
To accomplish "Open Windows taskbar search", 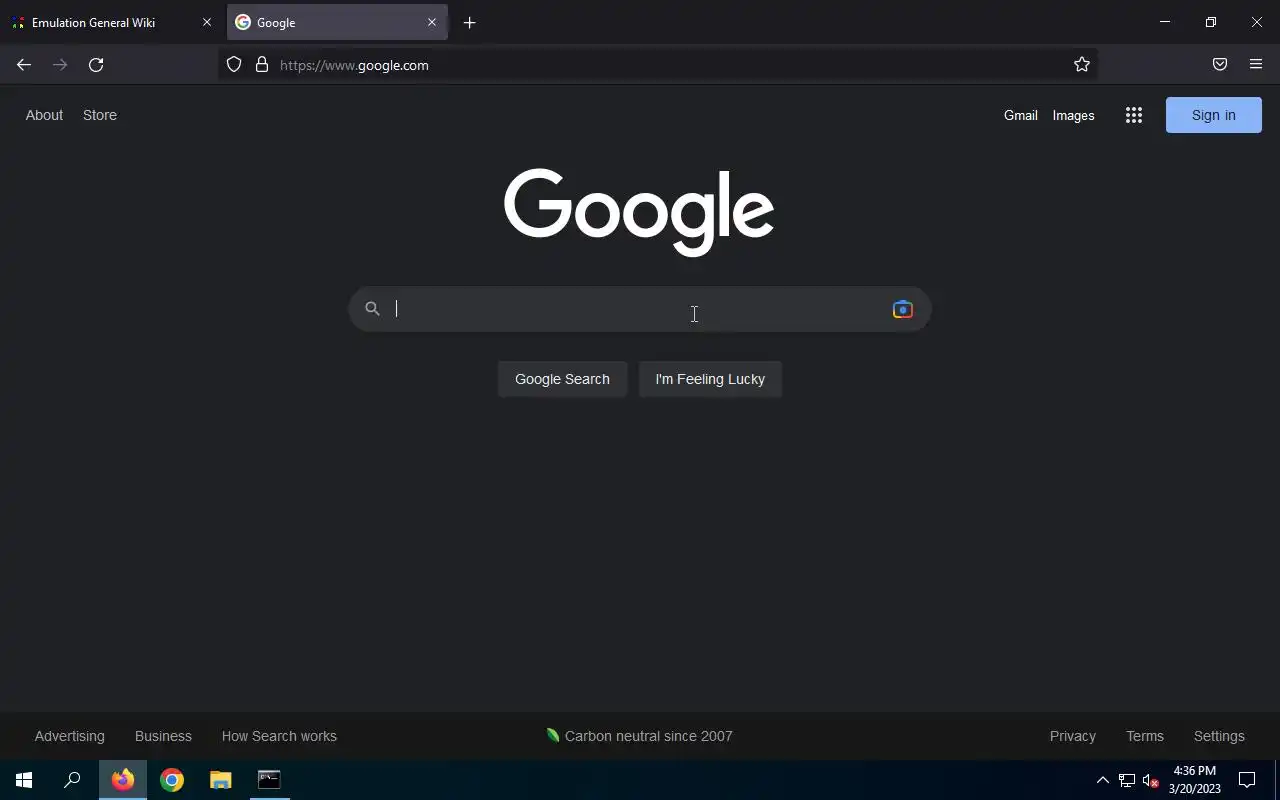I will (x=72, y=780).
